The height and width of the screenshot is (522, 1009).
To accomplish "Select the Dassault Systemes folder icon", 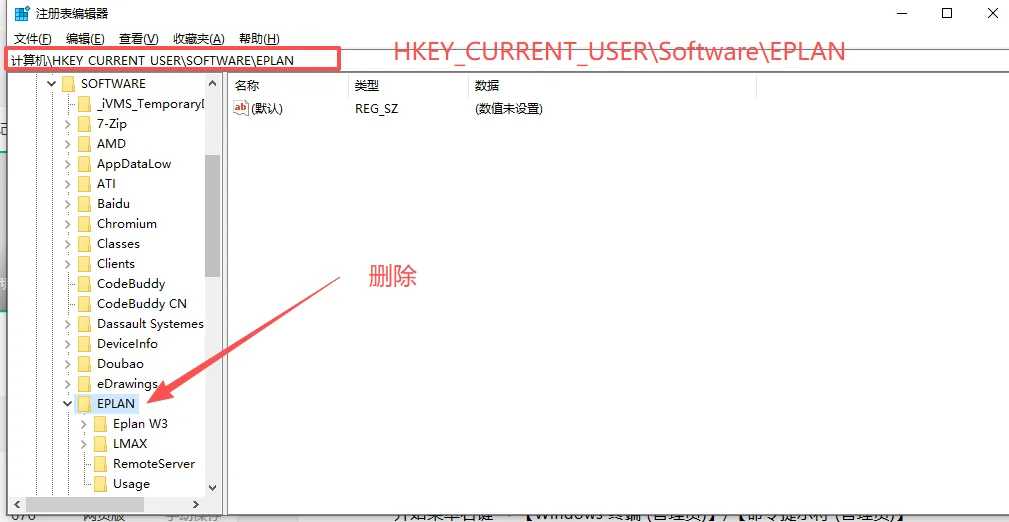I will click(x=84, y=323).
